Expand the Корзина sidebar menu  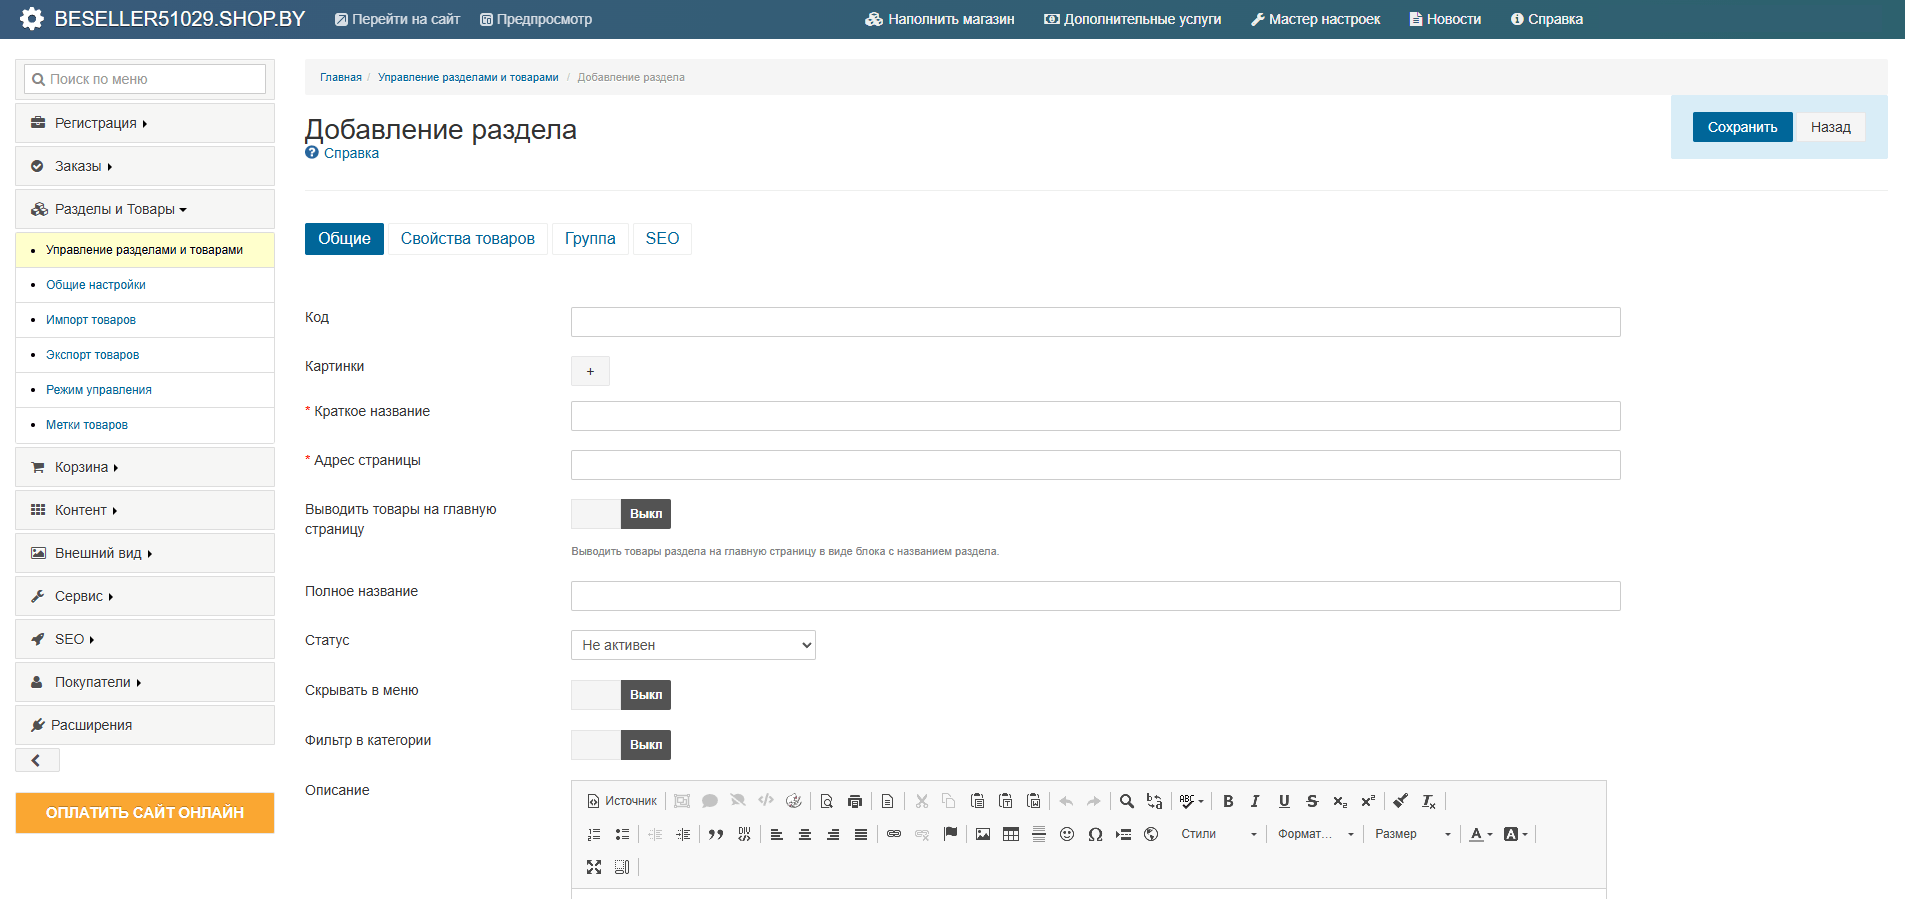87,467
